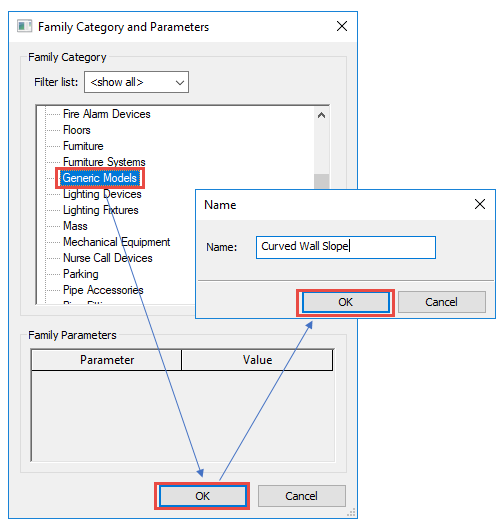The image size is (502, 525).
Task: Select Lighting Fixtures category
Action: [100, 210]
